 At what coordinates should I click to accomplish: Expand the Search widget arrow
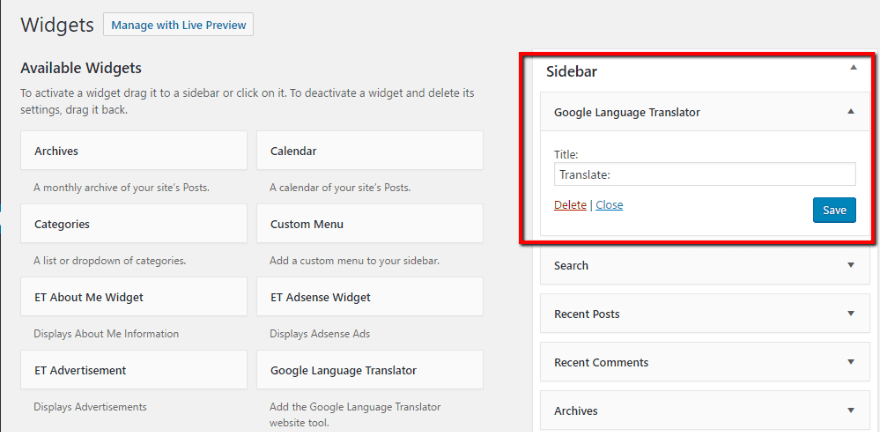[850, 265]
